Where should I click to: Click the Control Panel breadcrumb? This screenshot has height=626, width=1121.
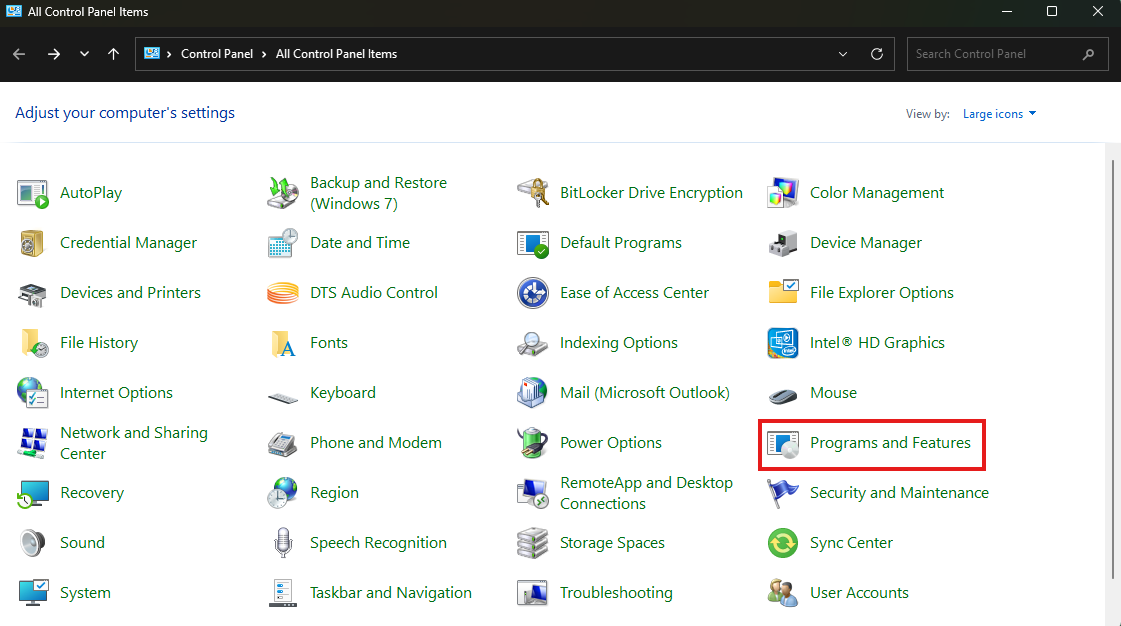217,54
